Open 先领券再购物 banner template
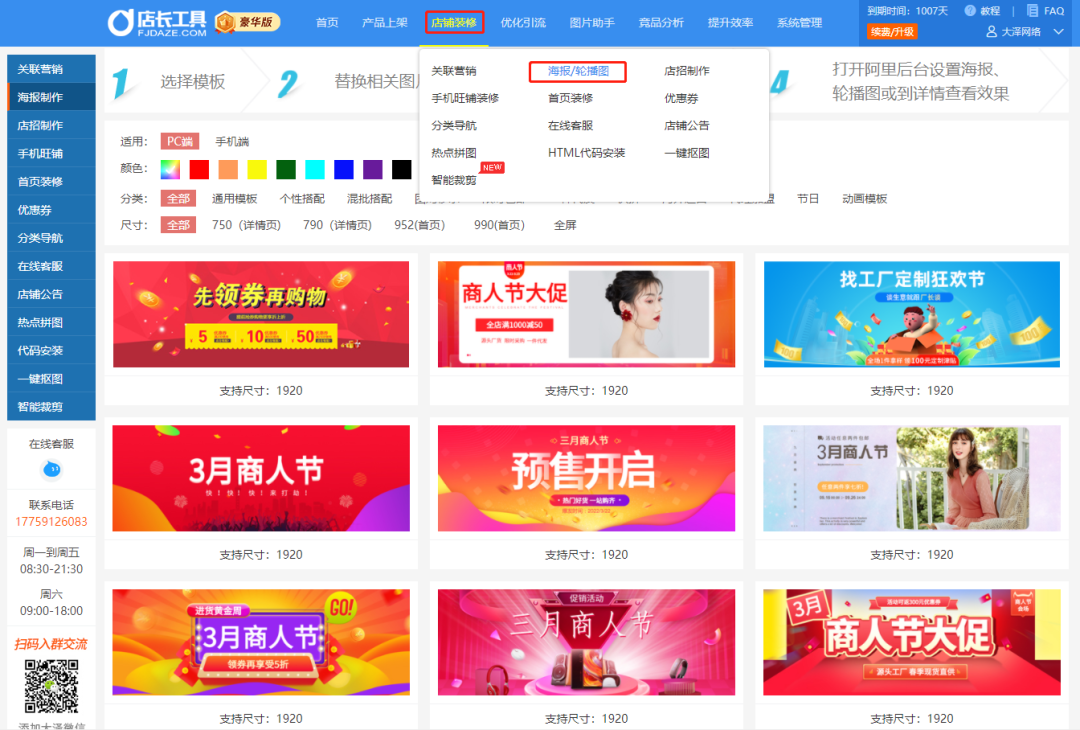This screenshot has height=730, width=1080. pyautogui.click(x=261, y=314)
